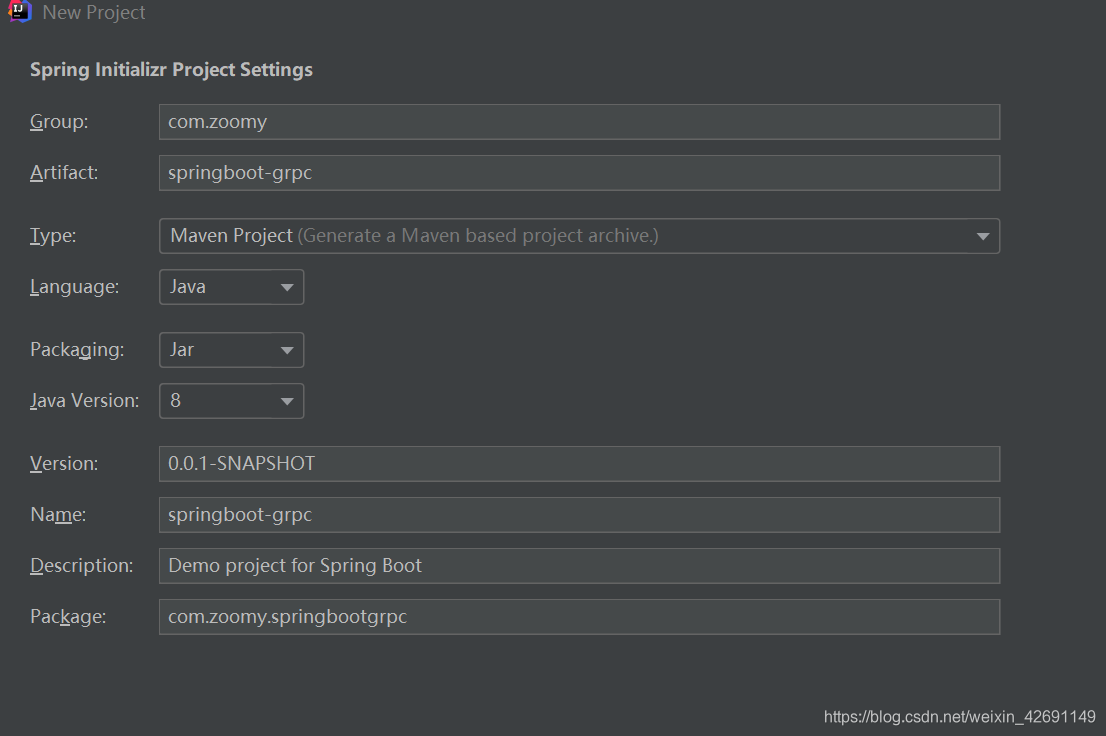
Task: Click the Packaging: label
Action: [x=77, y=350]
